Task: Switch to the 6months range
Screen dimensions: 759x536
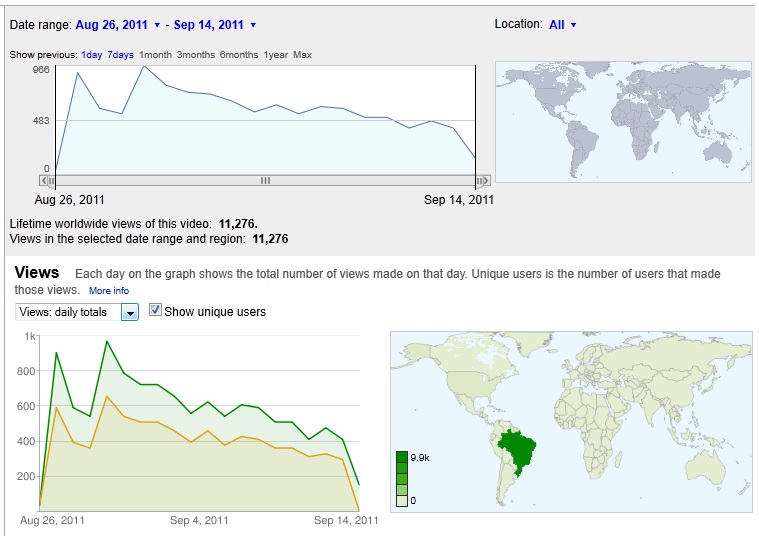Action: 239,55
